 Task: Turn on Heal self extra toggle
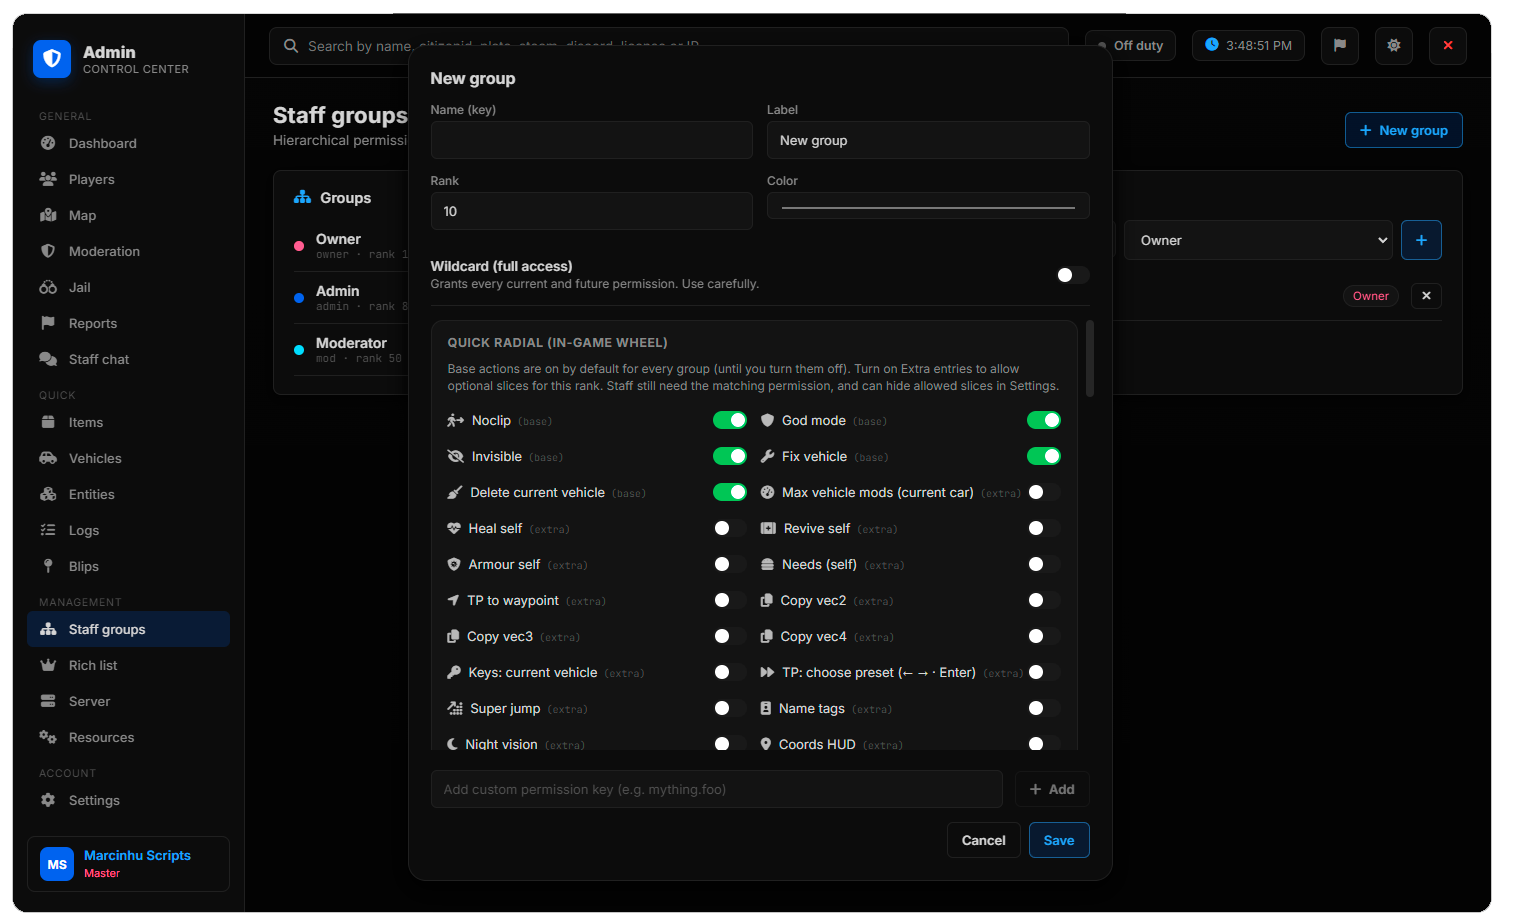(729, 528)
